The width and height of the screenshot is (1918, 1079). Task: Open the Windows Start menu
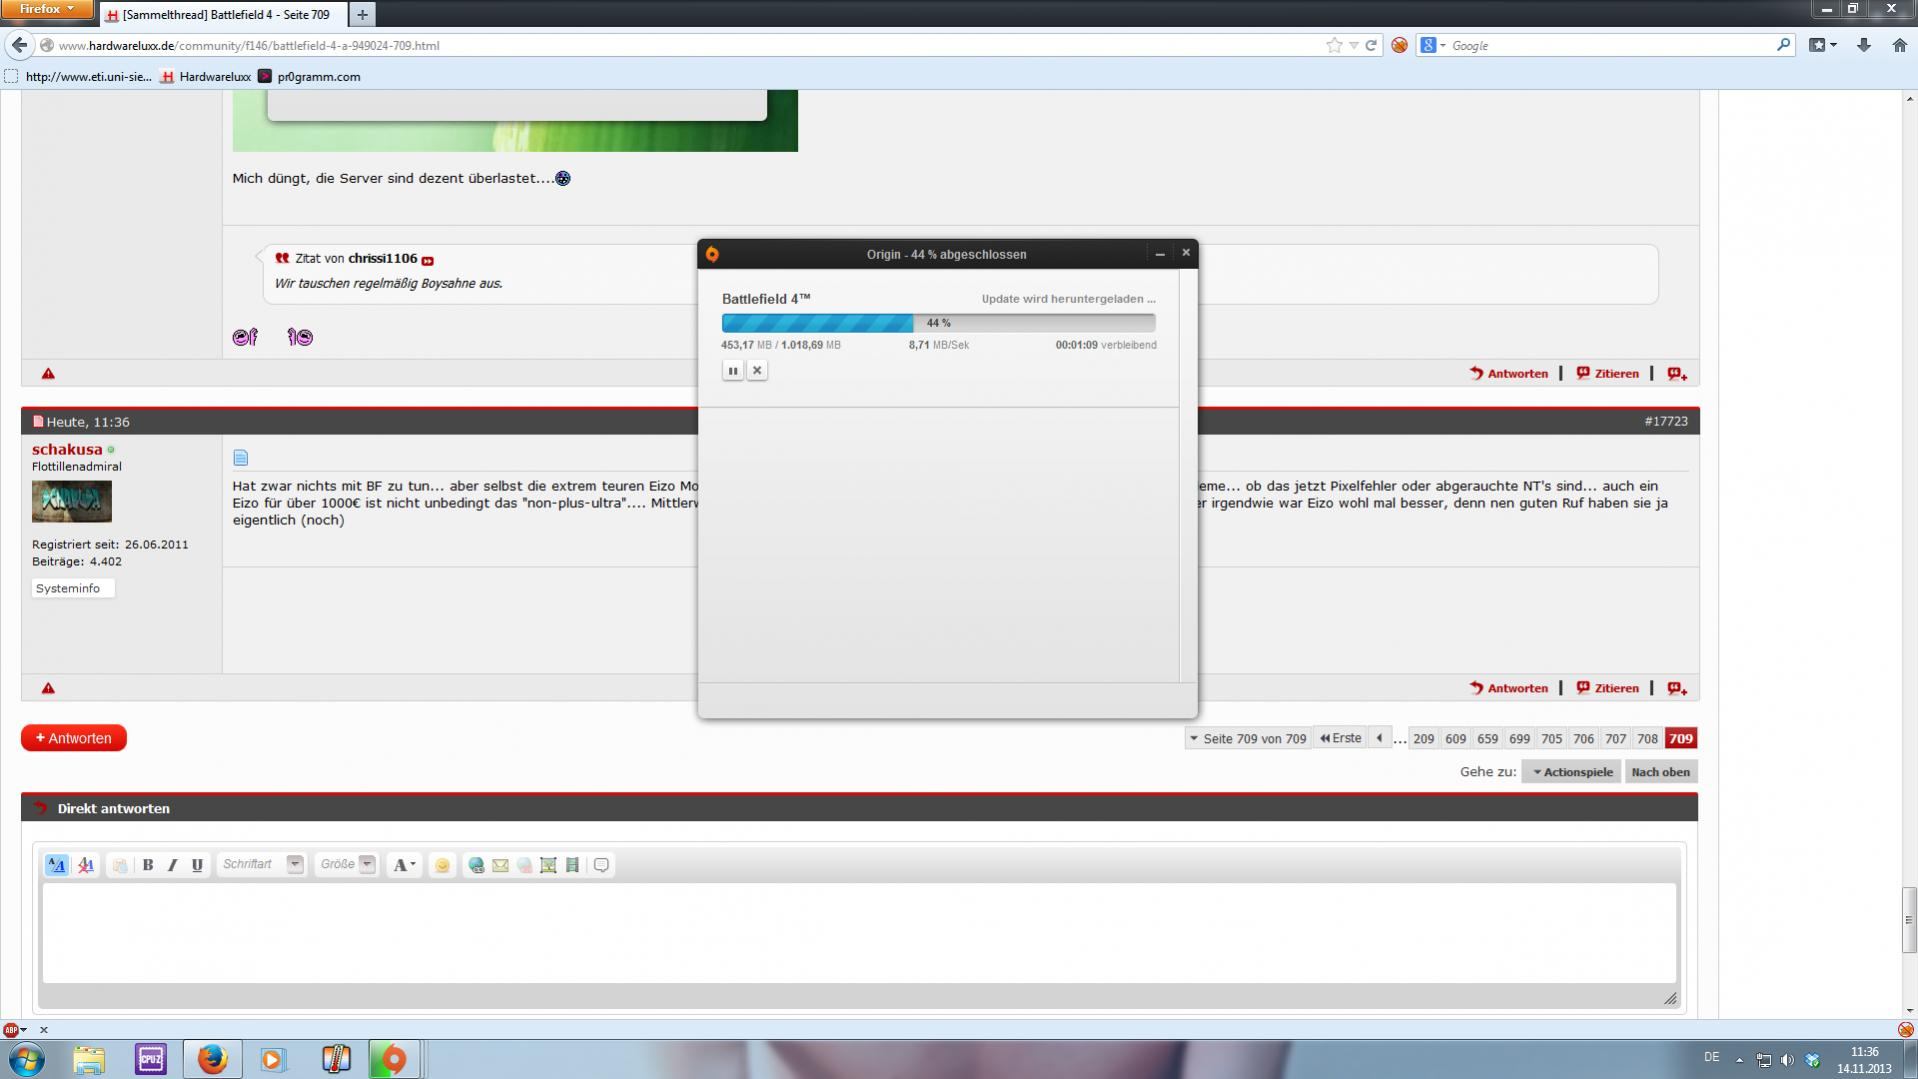[27, 1059]
